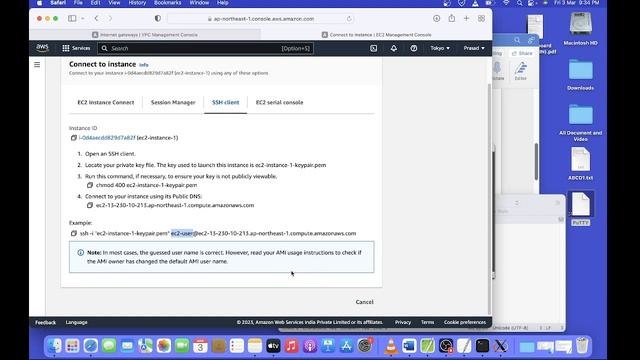This screenshot has height=360, width=640.
Task: Open Photos app in the Dock
Action: coord(163,346)
